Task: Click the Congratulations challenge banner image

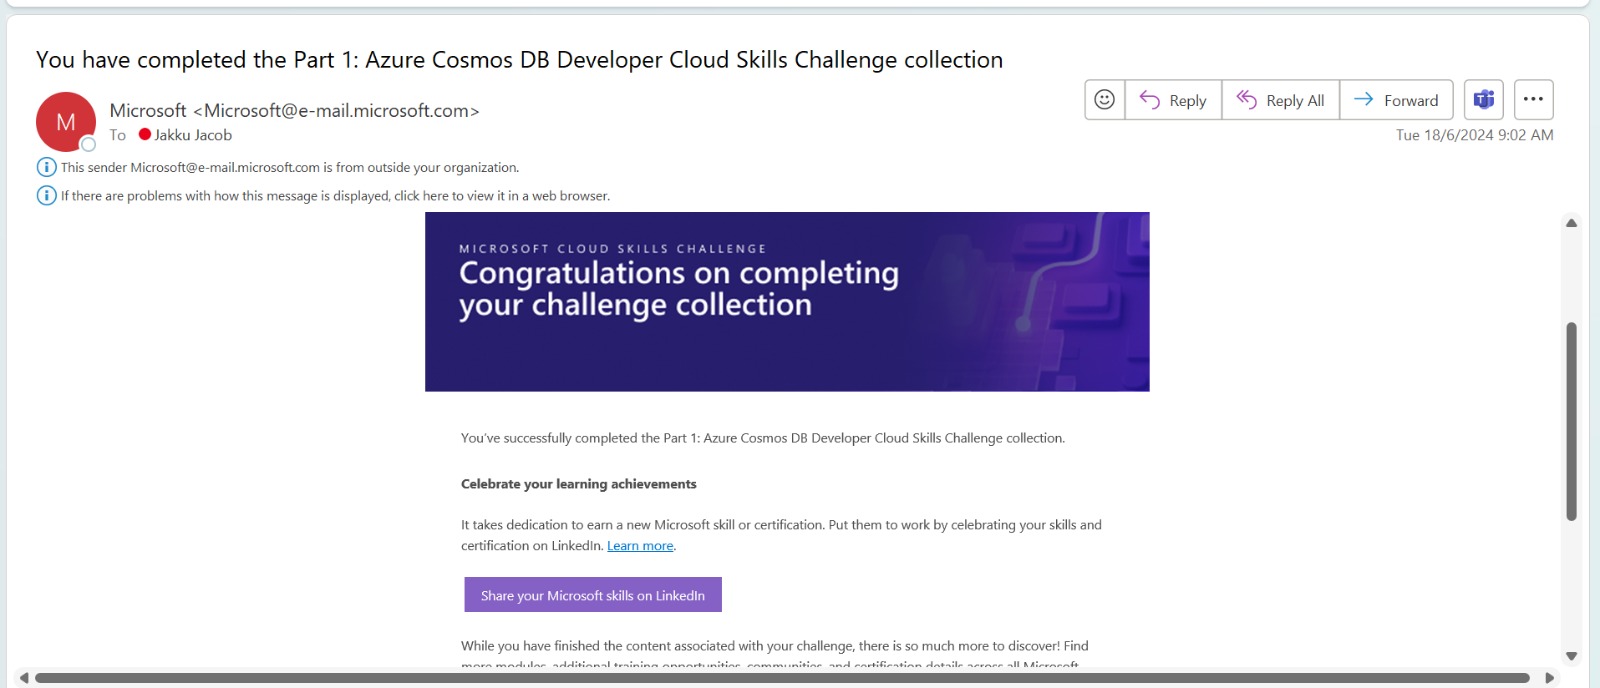Action: pyautogui.click(x=787, y=302)
